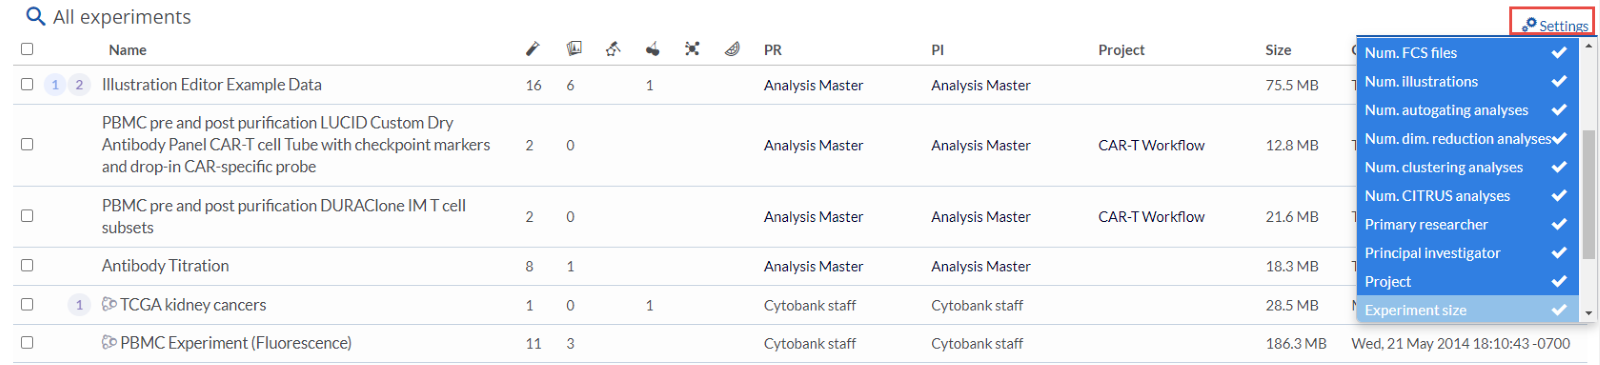Screen dimensions: 1600x365
Task: Toggle Num. autogating analyses column option
Action: pyautogui.click(x=1467, y=110)
